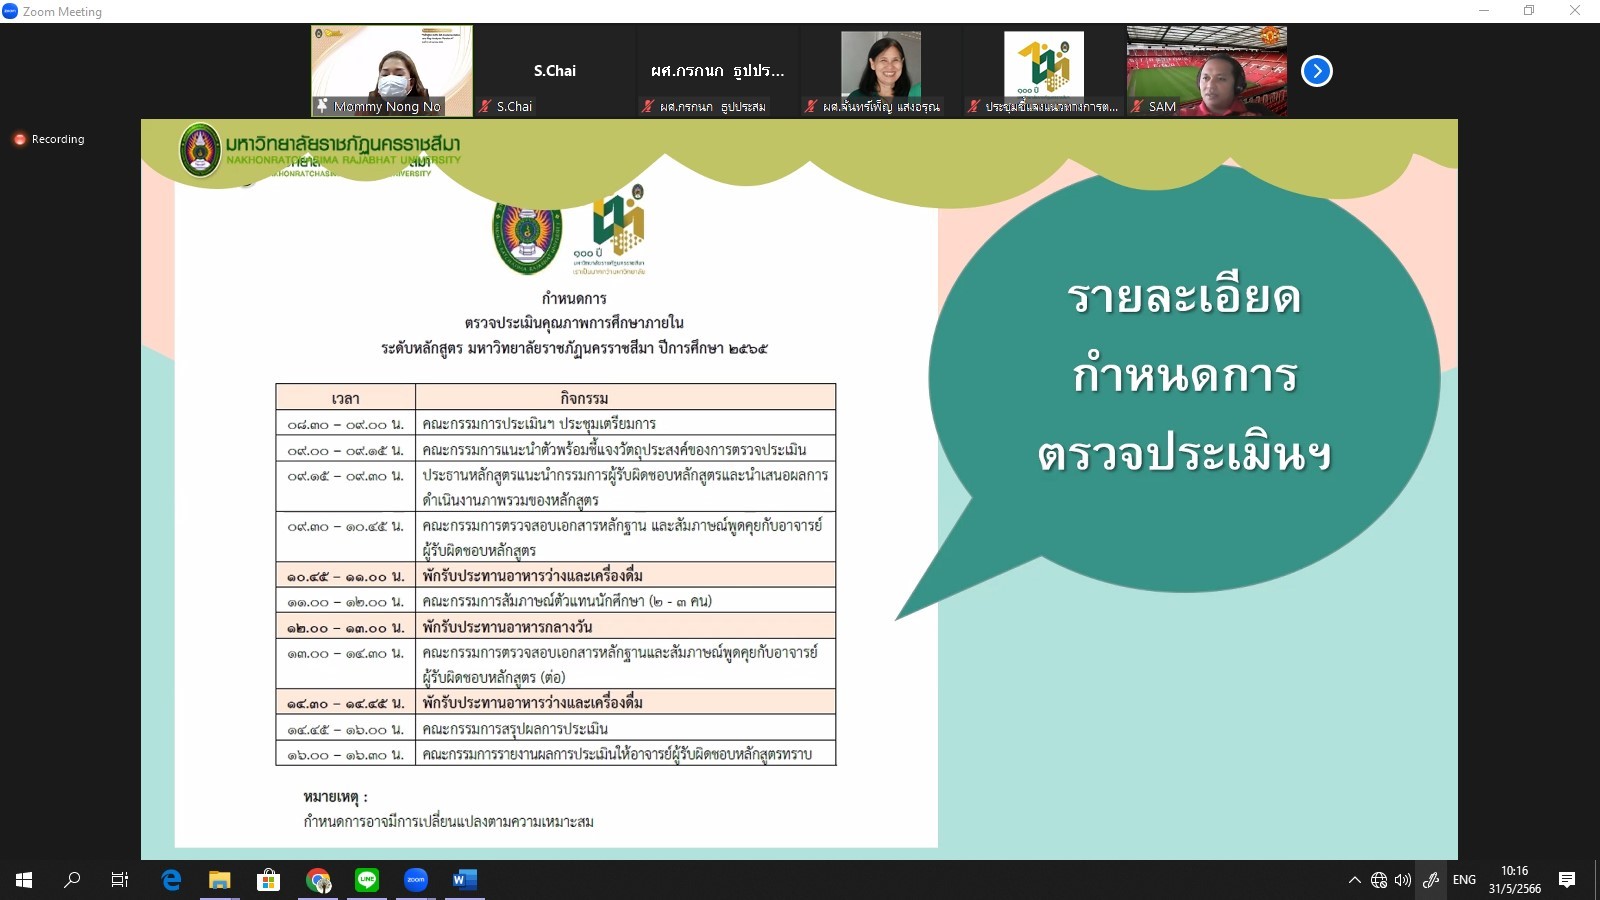Click the network globe status icon
Screen dimensions: 1600x900
1379,880
